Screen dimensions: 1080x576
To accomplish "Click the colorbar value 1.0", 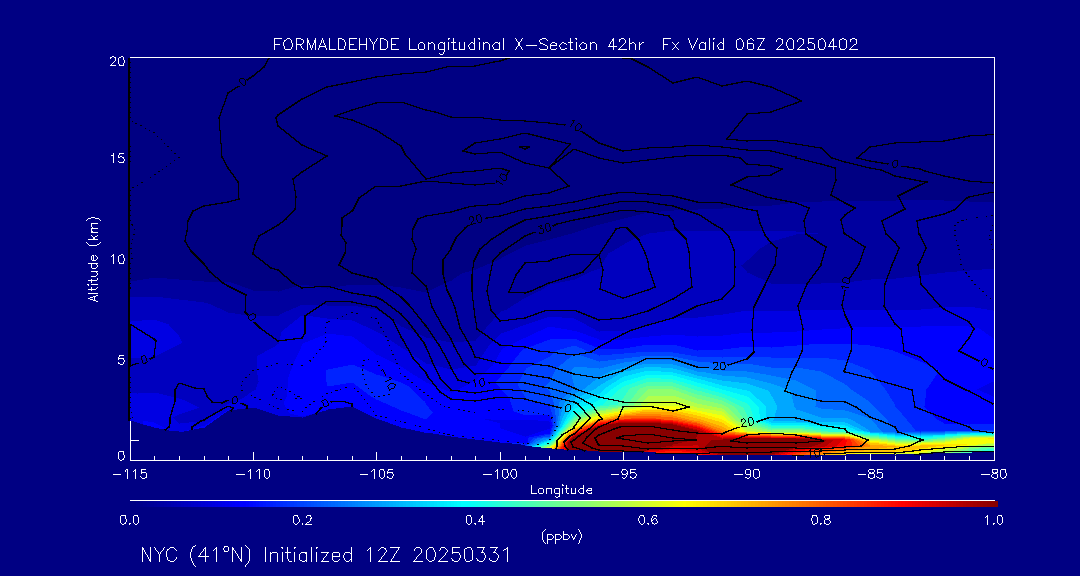I will tap(993, 520).
